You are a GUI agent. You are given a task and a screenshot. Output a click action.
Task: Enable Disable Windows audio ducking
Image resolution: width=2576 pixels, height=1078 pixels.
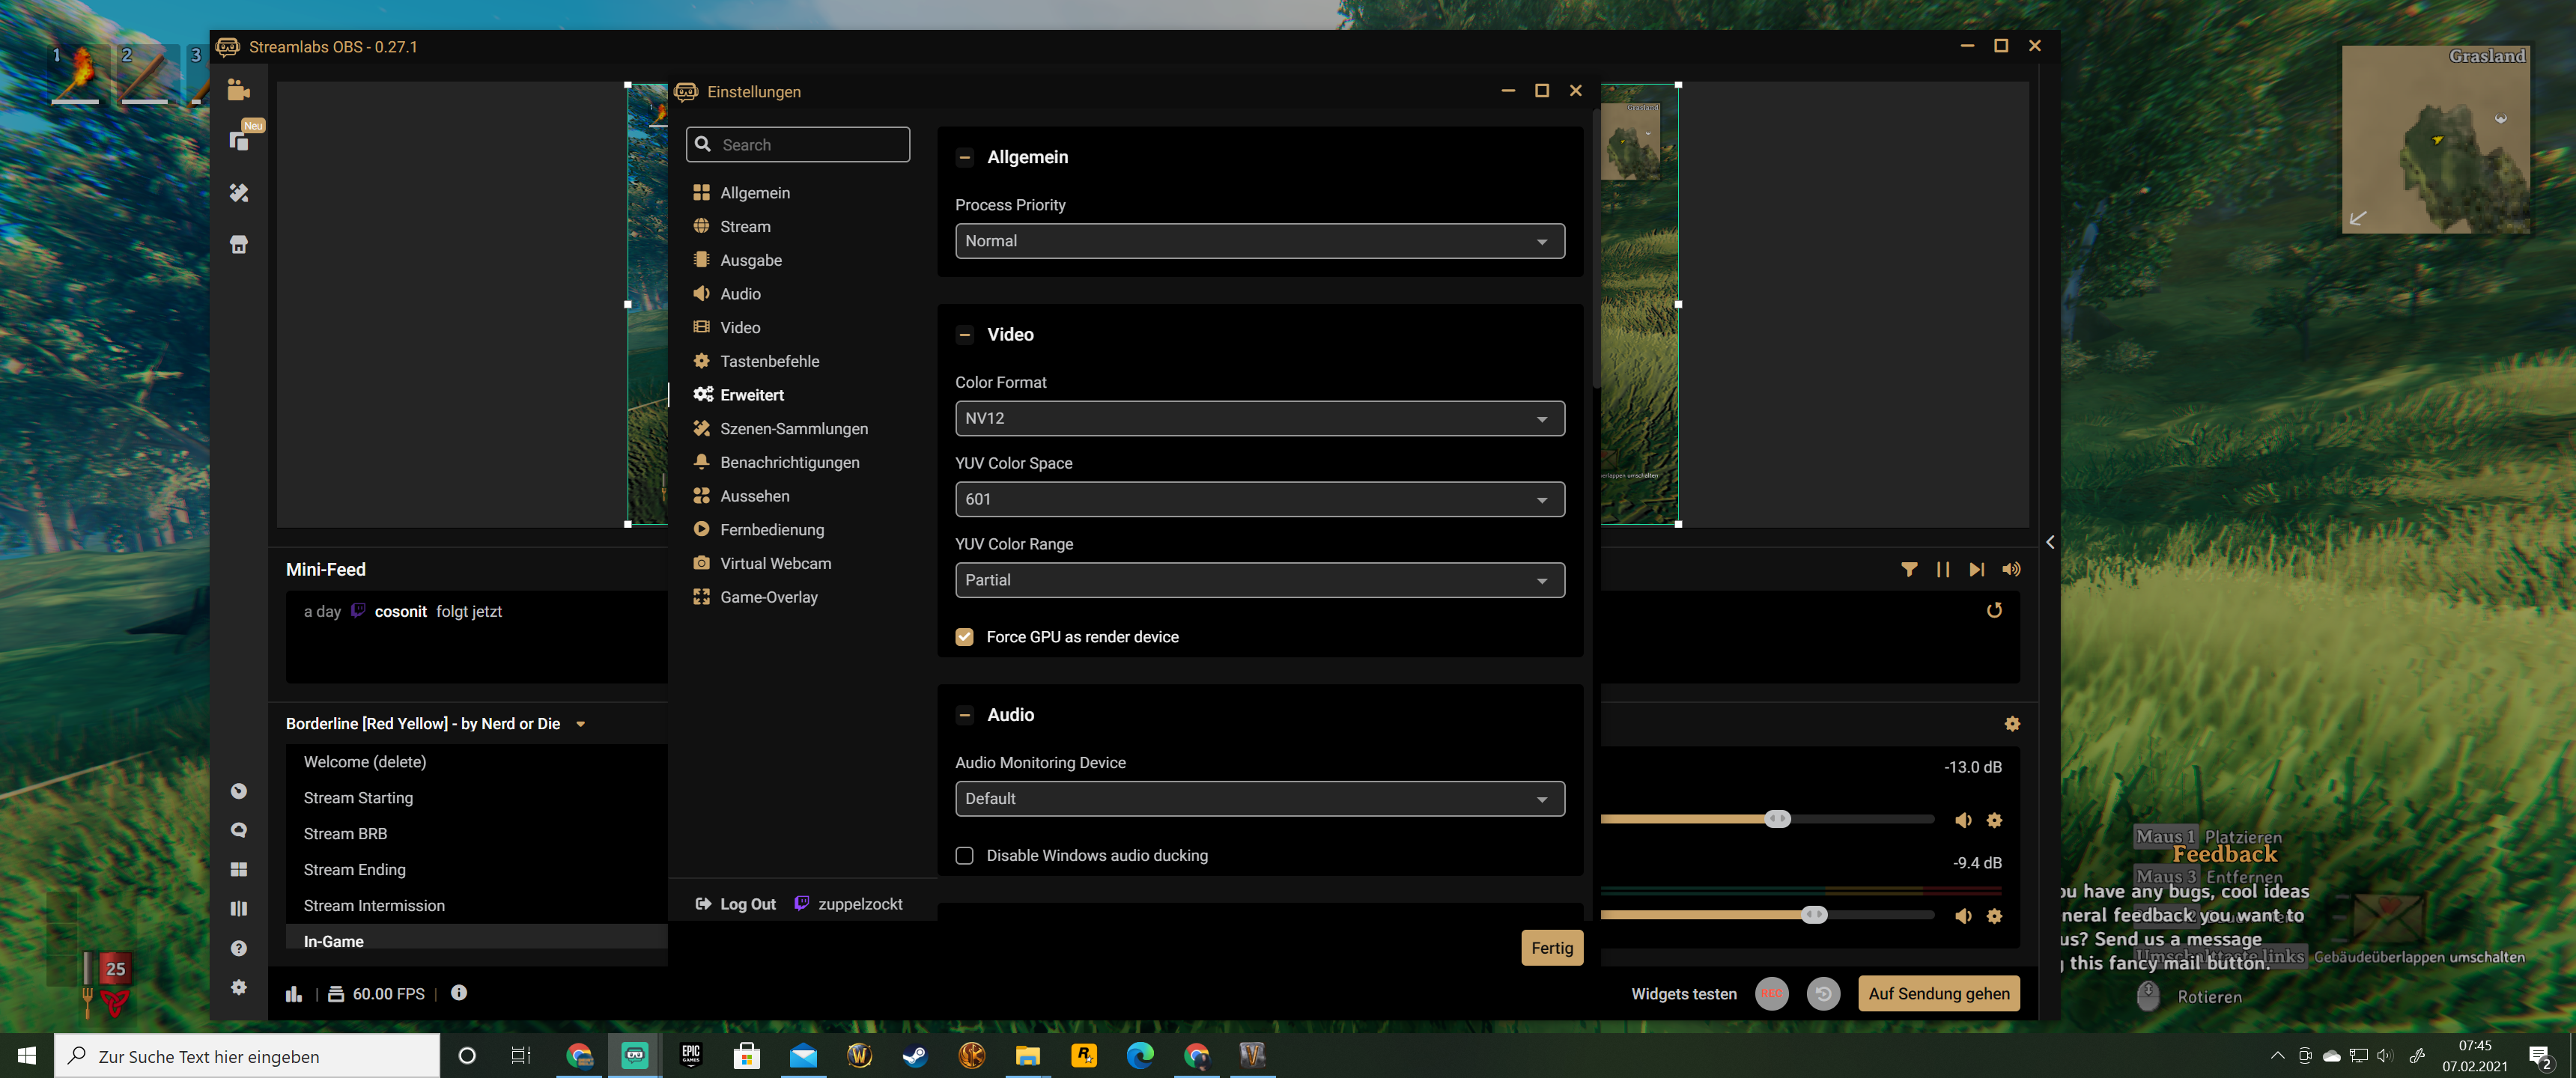click(x=965, y=856)
